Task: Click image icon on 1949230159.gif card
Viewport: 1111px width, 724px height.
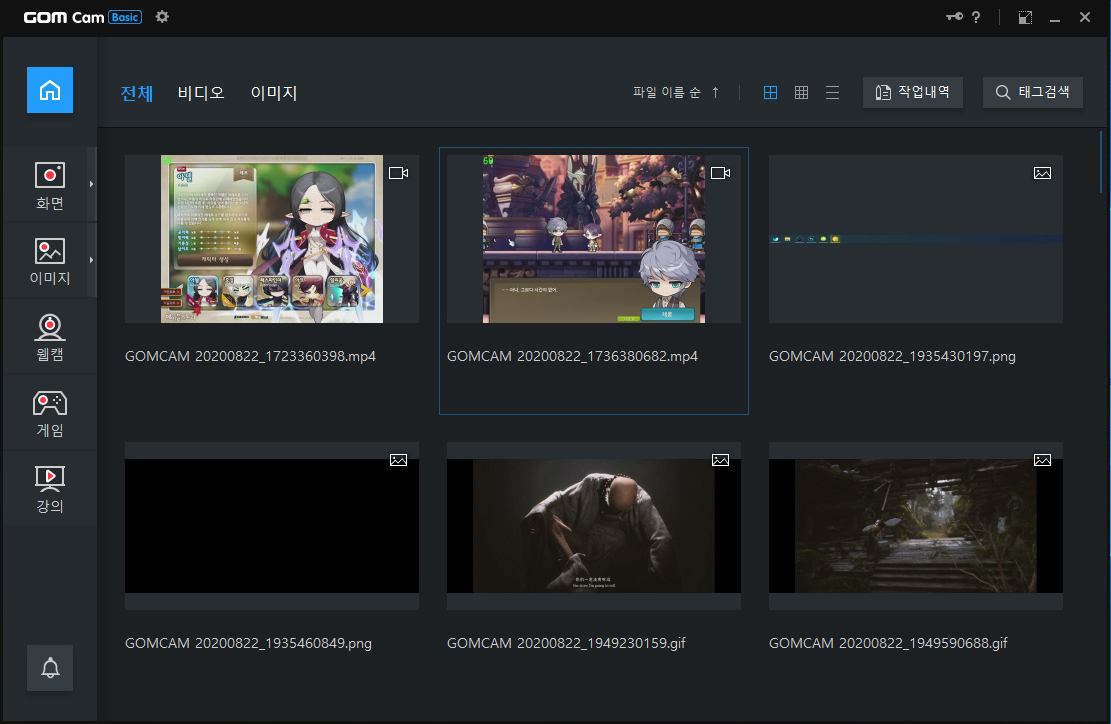Action: click(721, 460)
